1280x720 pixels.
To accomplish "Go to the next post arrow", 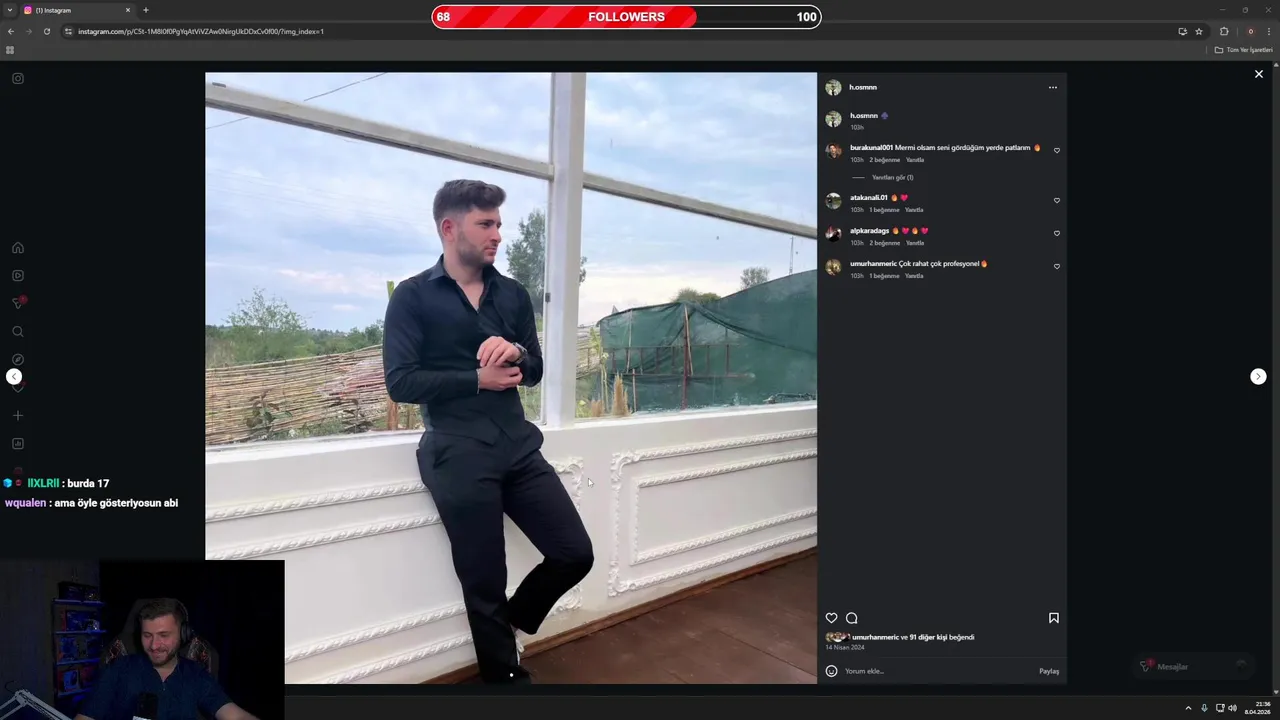I will coord(1258,376).
